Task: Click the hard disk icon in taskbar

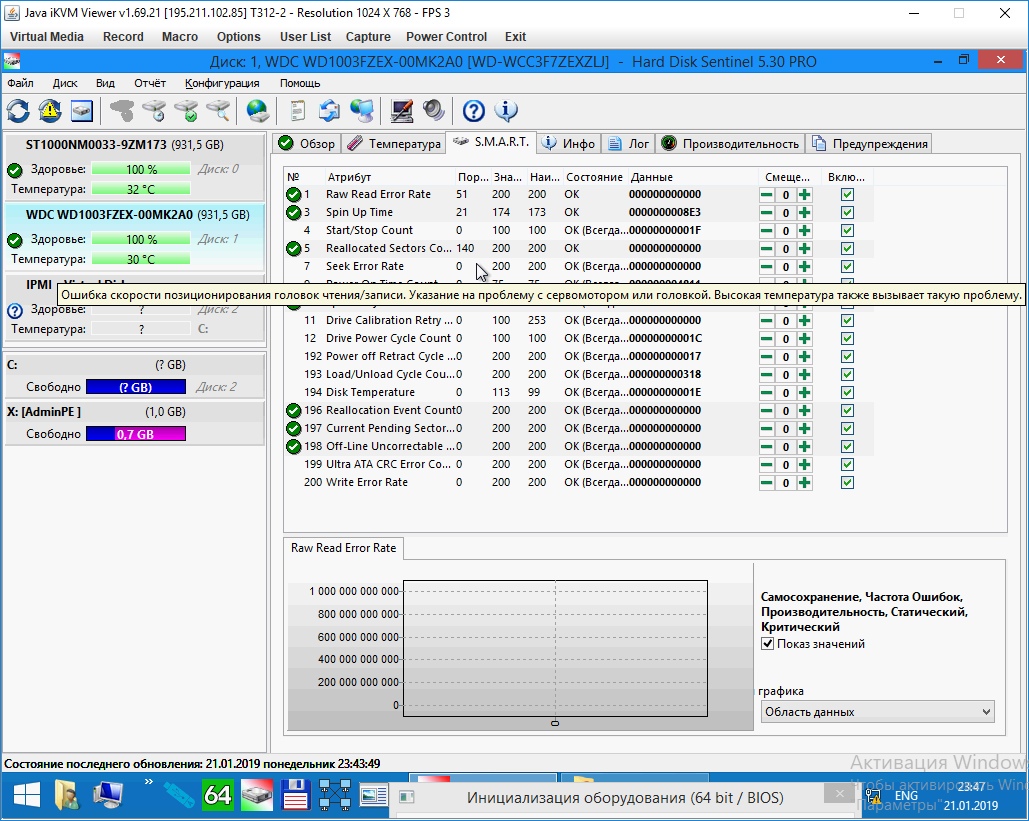Action: pos(257,796)
